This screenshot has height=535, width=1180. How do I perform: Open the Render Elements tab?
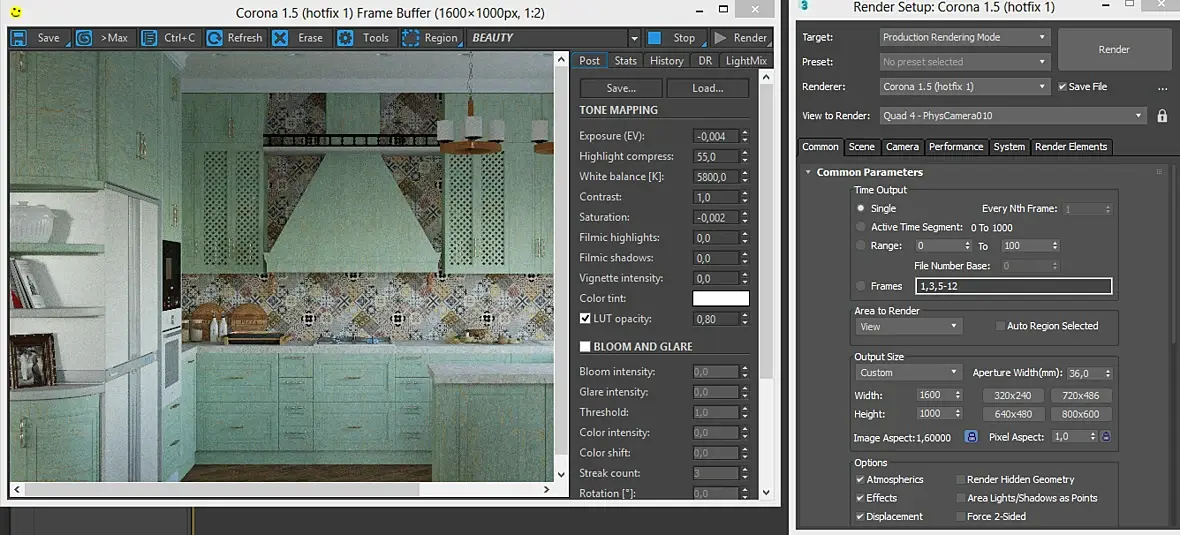click(1071, 147)
